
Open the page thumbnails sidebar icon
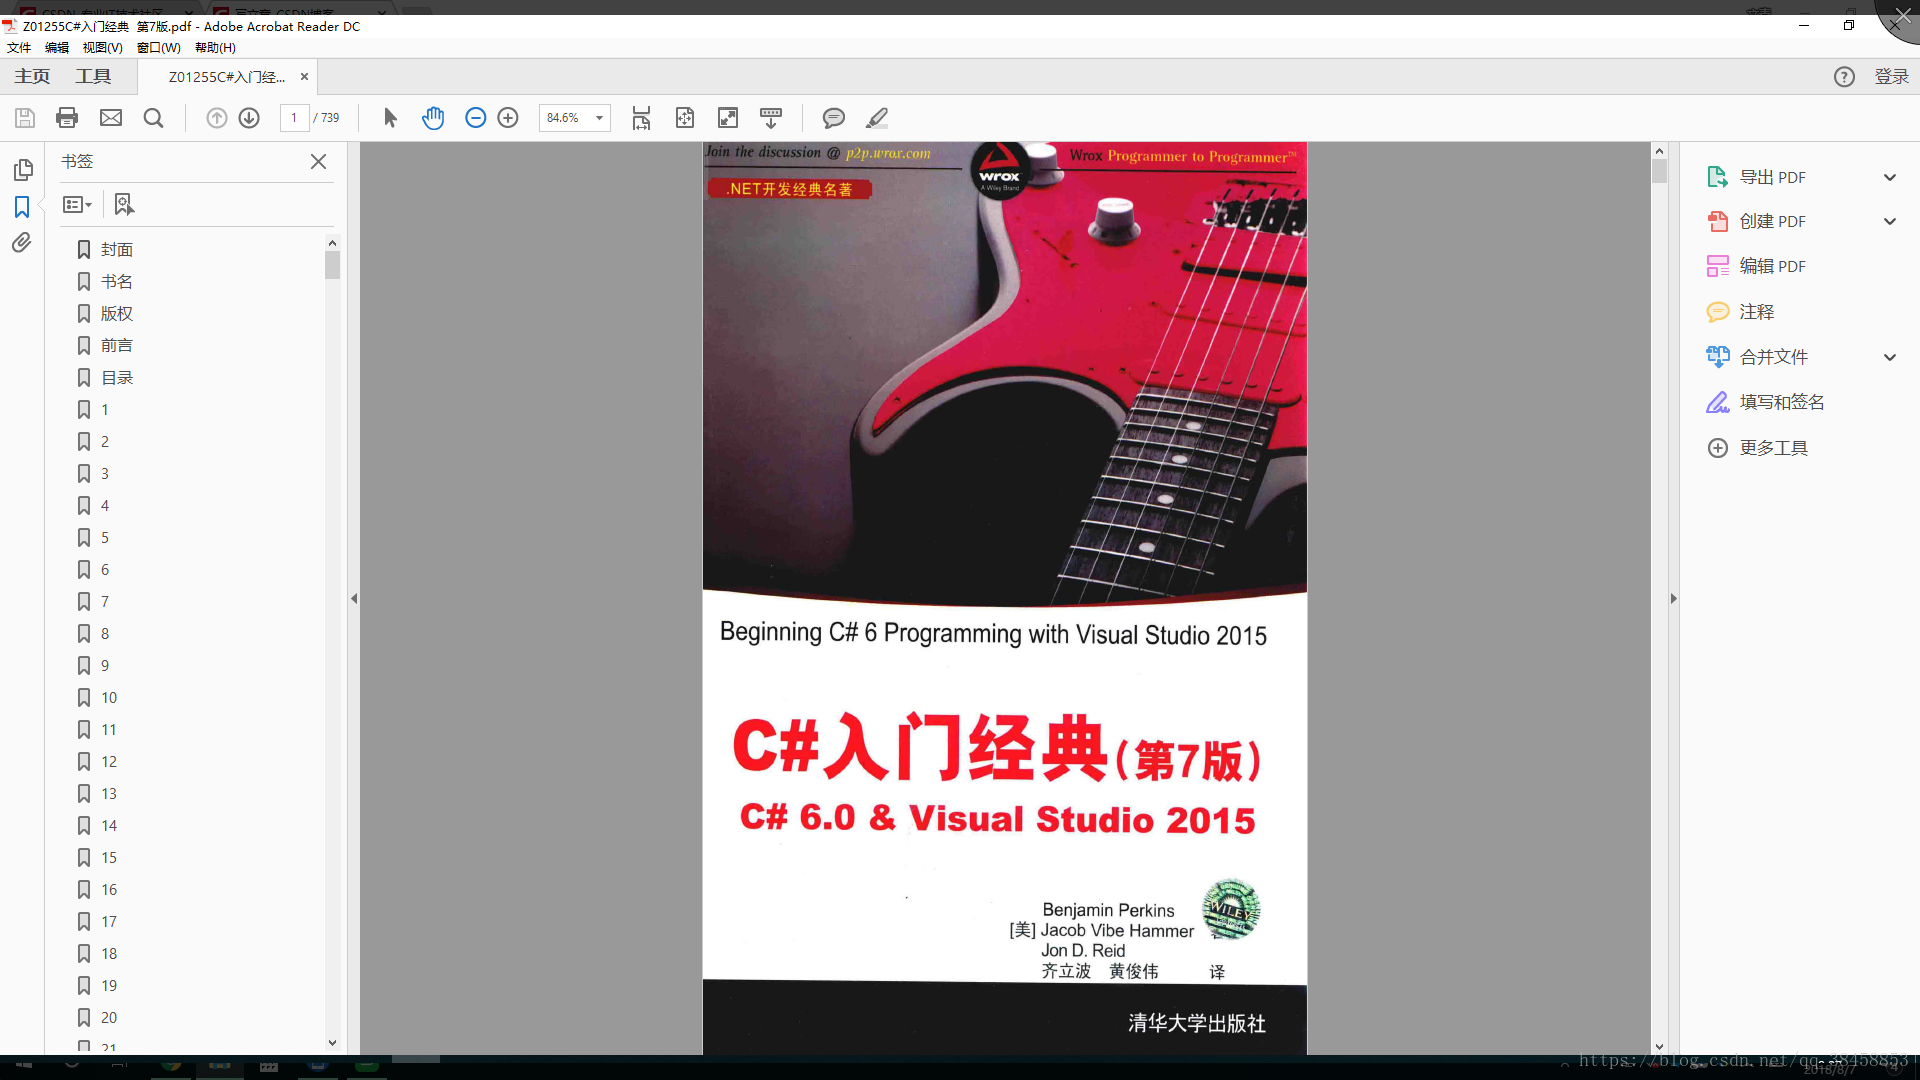pyautogui.click(x=23, y=170)
